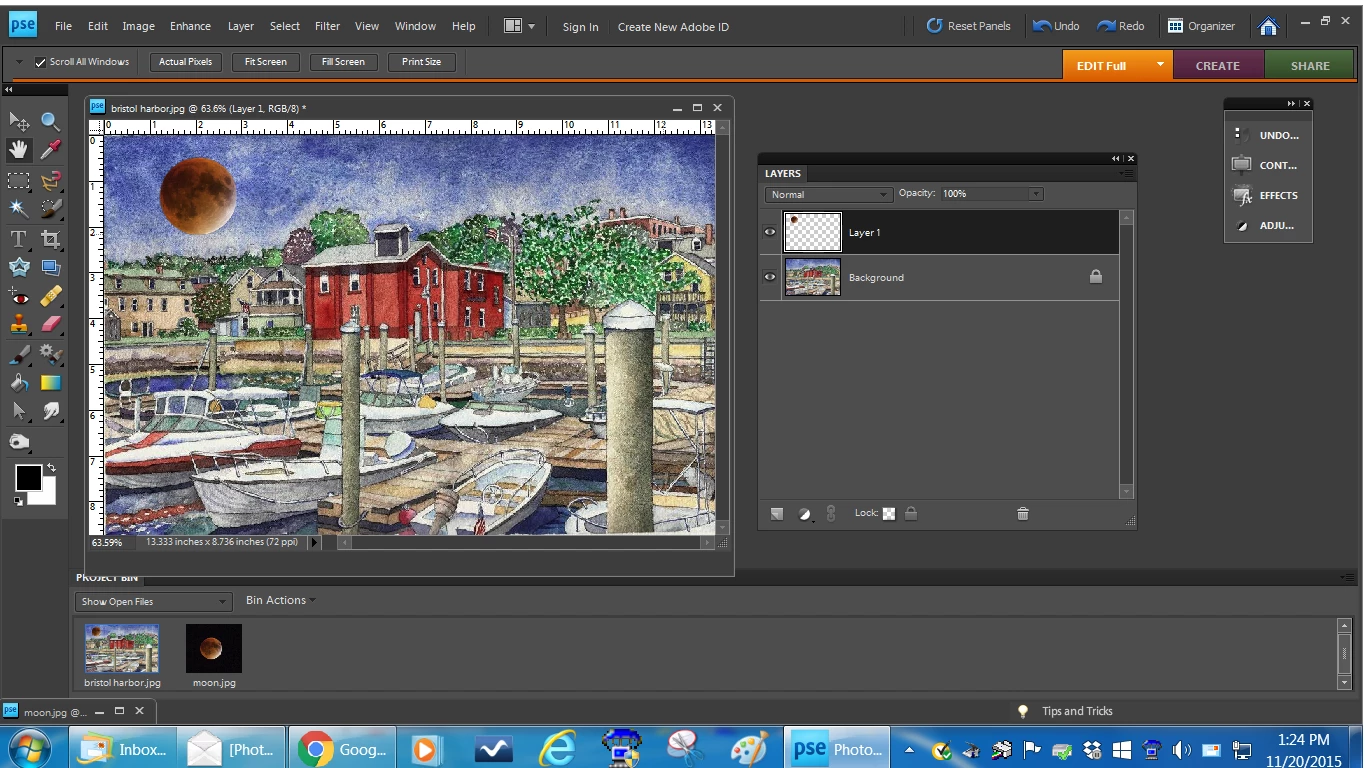Open the arrange documents layout dropdown
1366x768 pixels.
click(520, 26)
